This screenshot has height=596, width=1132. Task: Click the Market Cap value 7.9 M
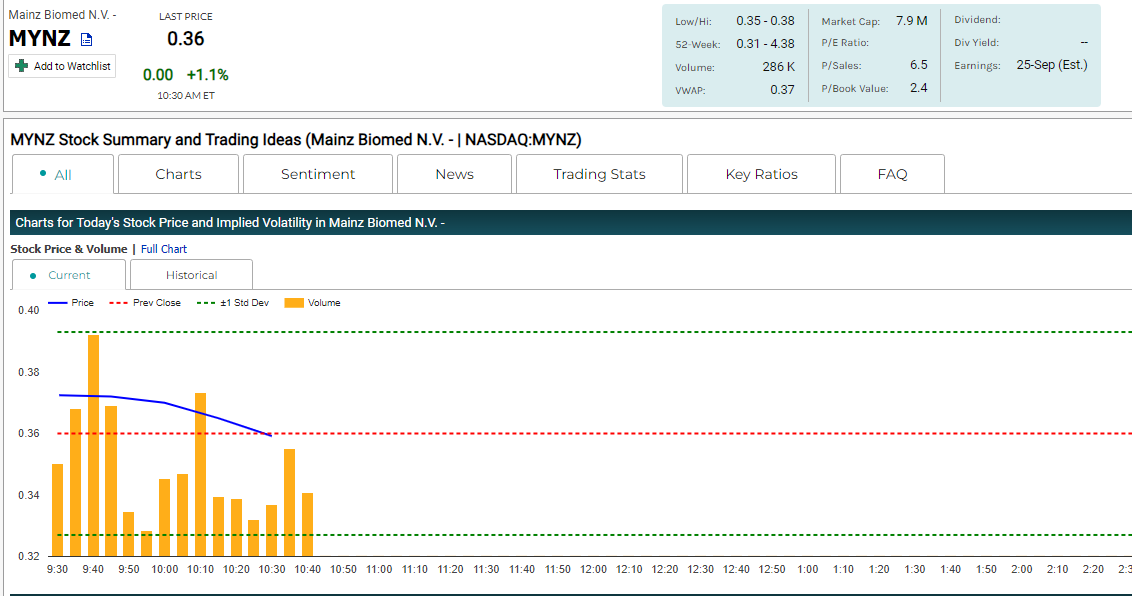[x=912, y=21]
